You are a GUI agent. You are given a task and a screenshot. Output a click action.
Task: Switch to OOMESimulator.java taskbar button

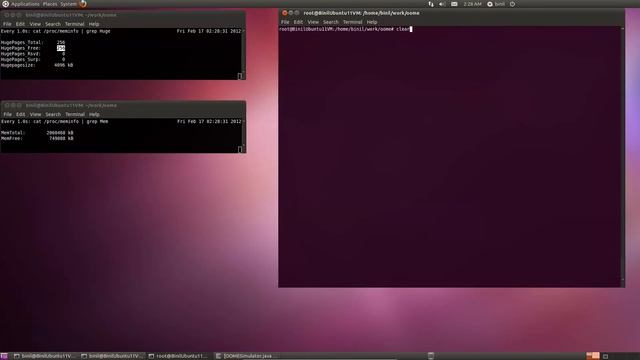(246, 356)
